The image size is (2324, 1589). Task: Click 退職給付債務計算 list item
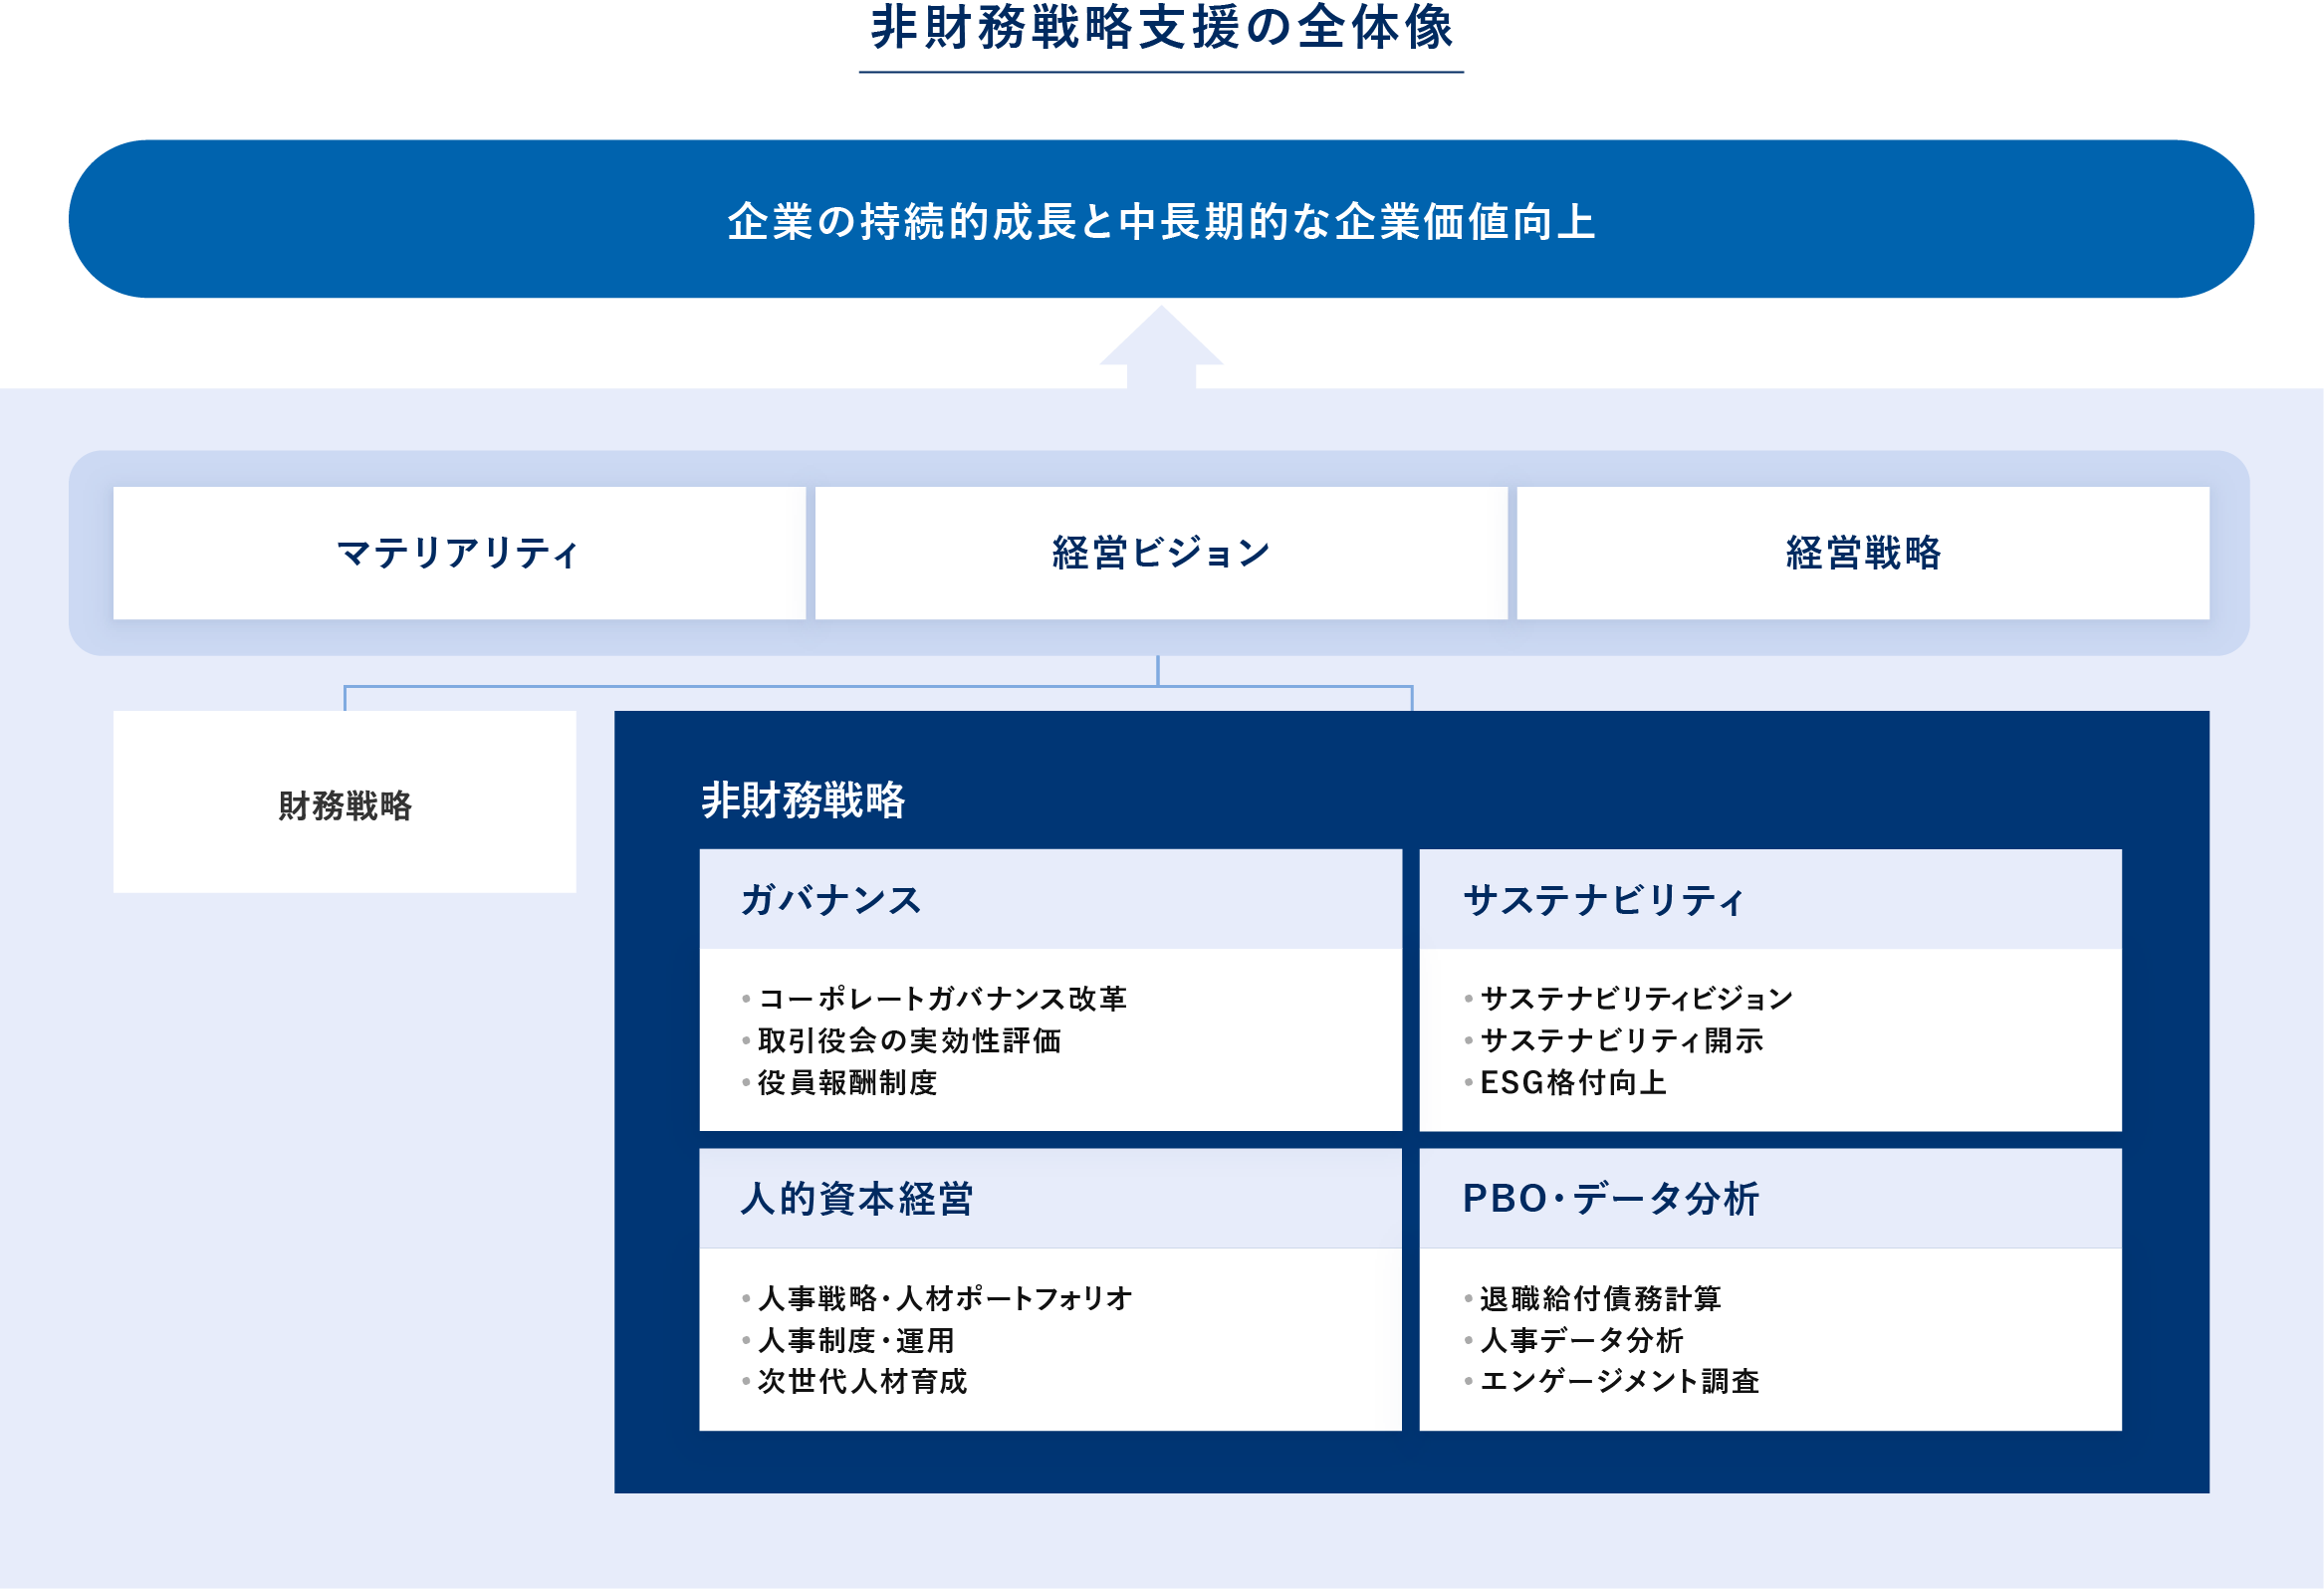(x=1600, y=1298)
